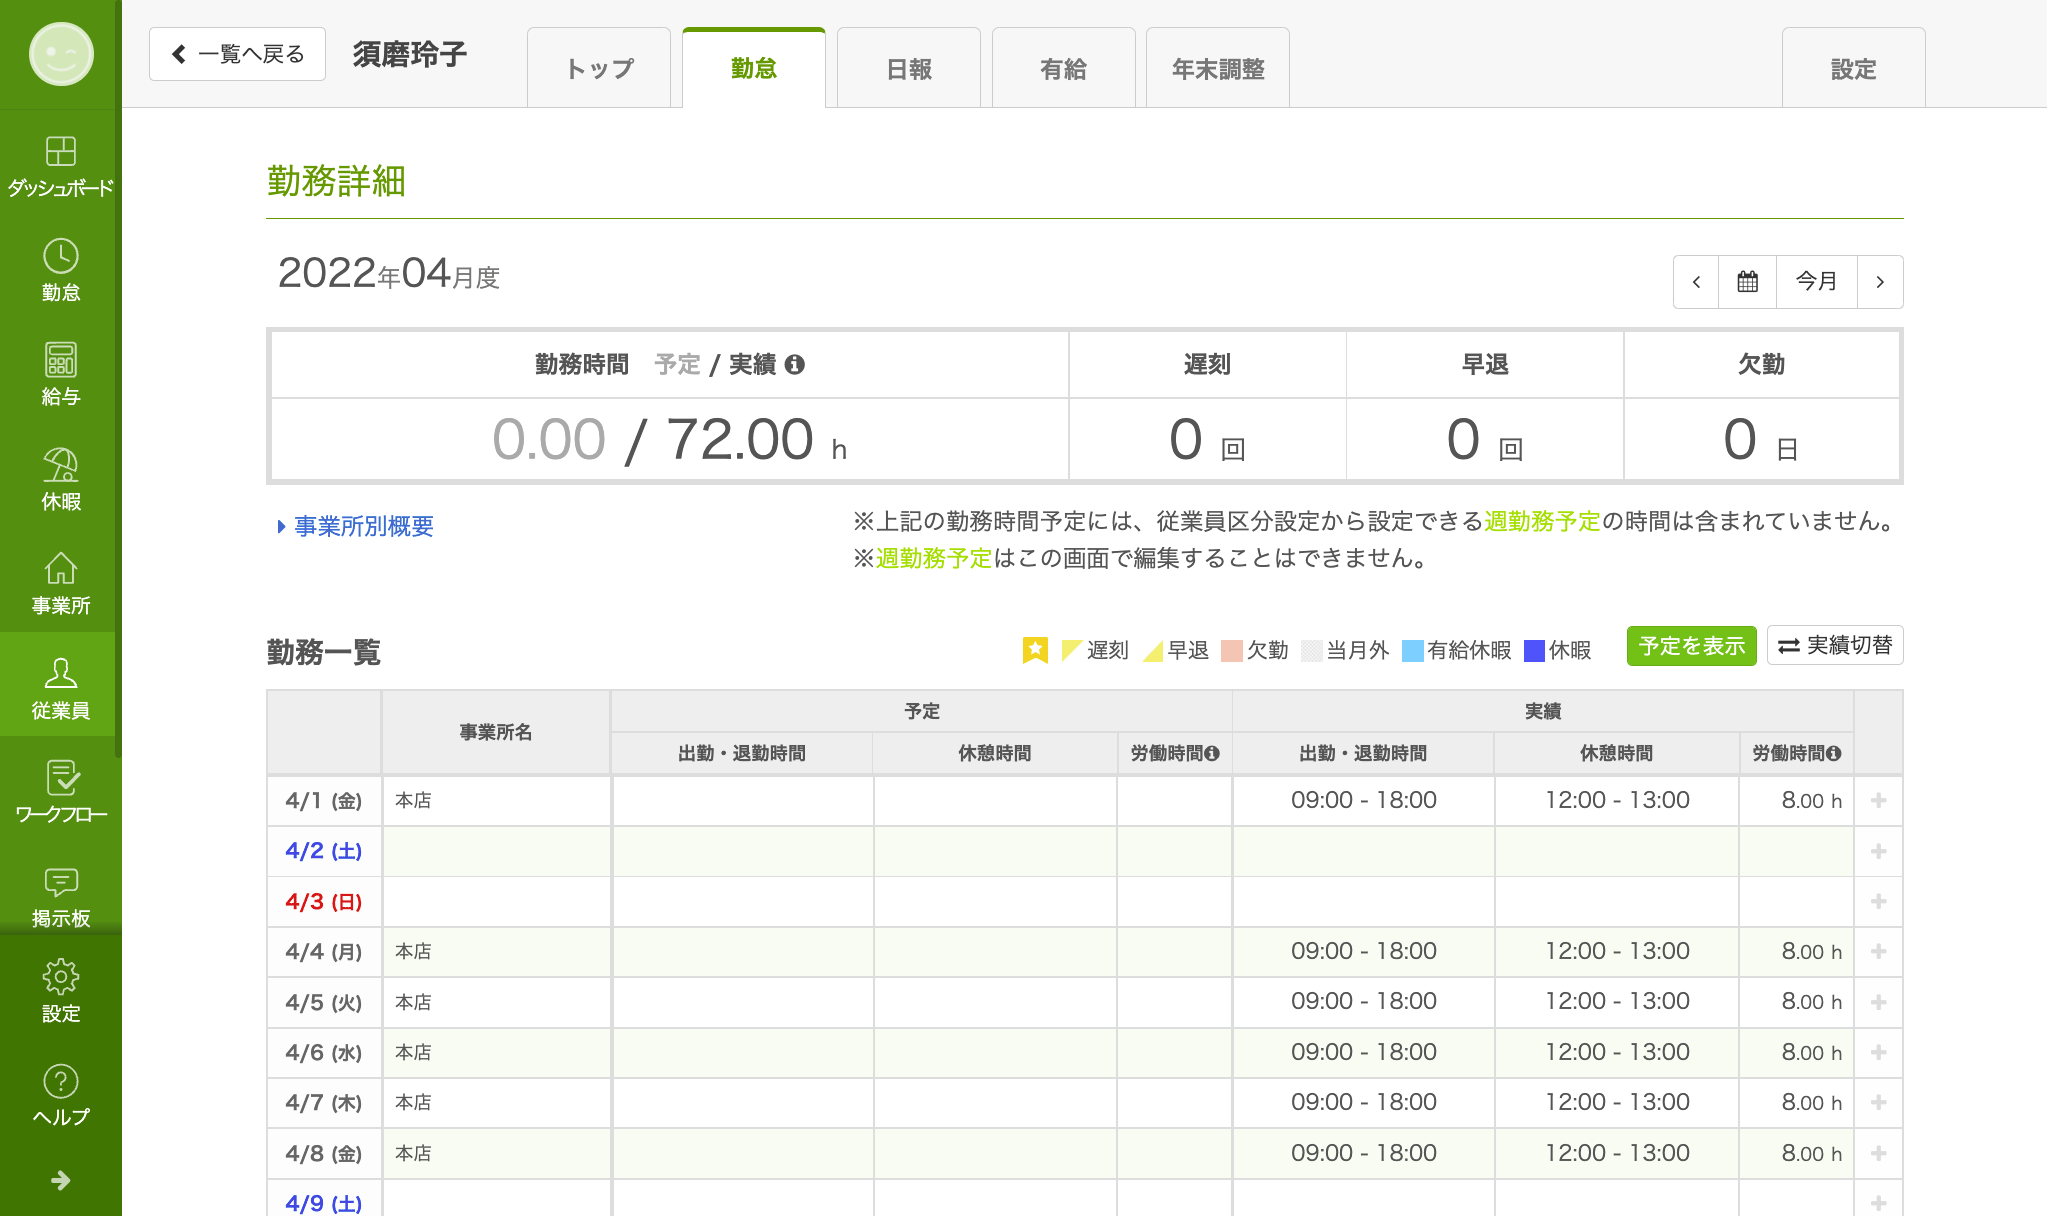Viewport: 2047px width, 1216px height.
Task: Click 本店 cell on 4/5 row
Action: tap(496, 1002)
